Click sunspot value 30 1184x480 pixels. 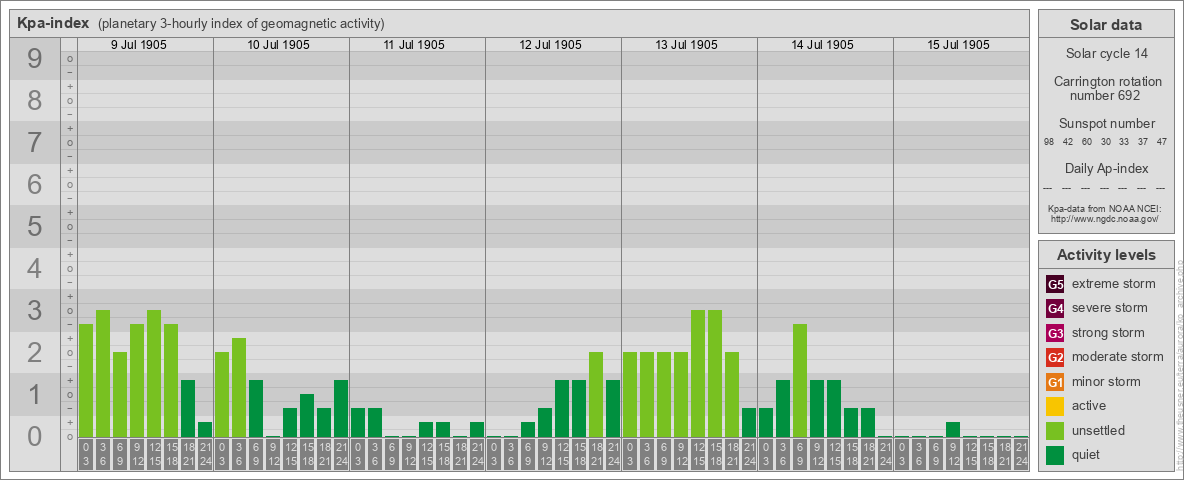(1105, 142)
